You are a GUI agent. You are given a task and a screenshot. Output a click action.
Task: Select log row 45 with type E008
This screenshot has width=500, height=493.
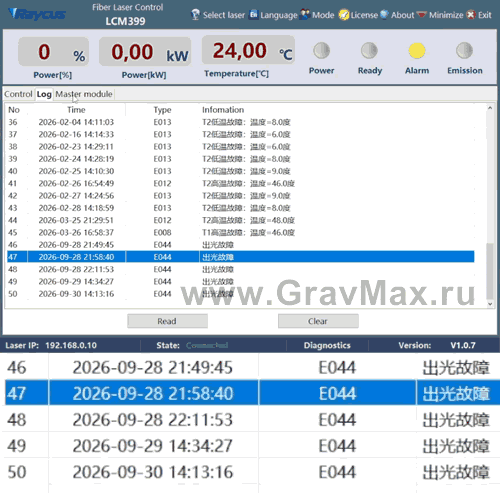(x=241, y=232)
